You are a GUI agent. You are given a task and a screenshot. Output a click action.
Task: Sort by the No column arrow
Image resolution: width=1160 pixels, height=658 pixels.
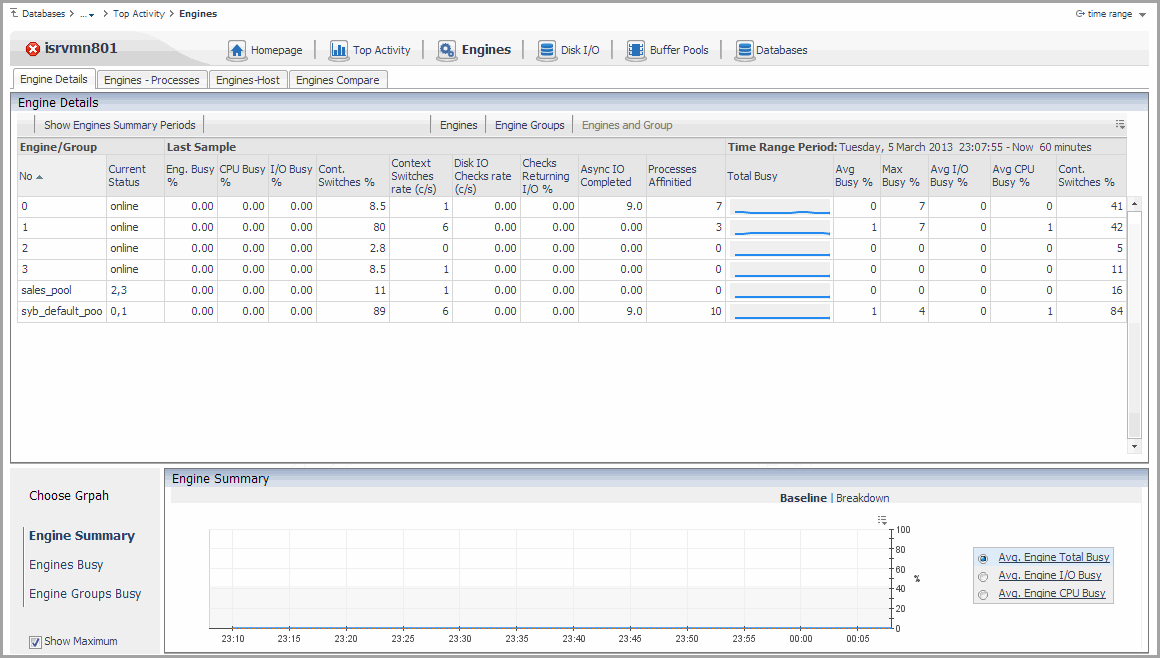(39, 177)
